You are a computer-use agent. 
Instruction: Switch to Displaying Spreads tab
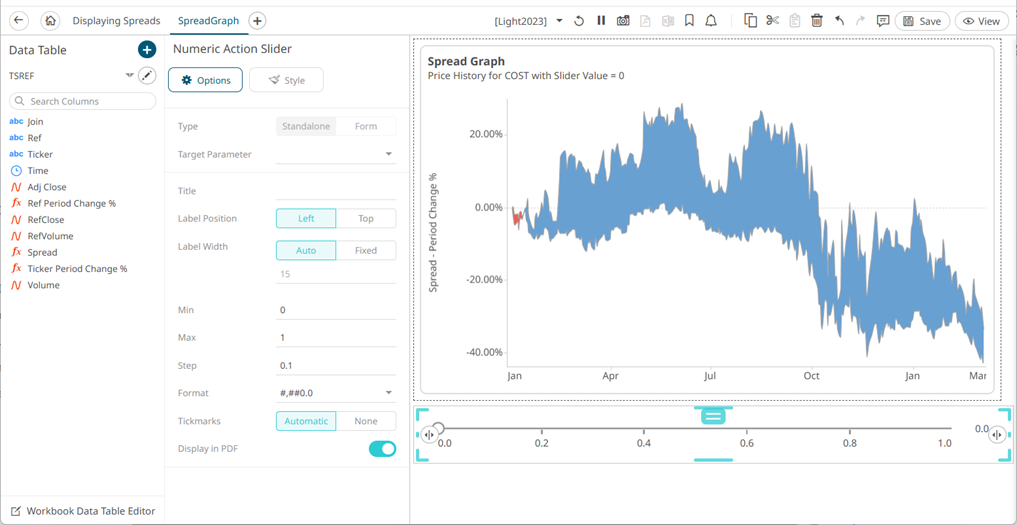(116, 21)
